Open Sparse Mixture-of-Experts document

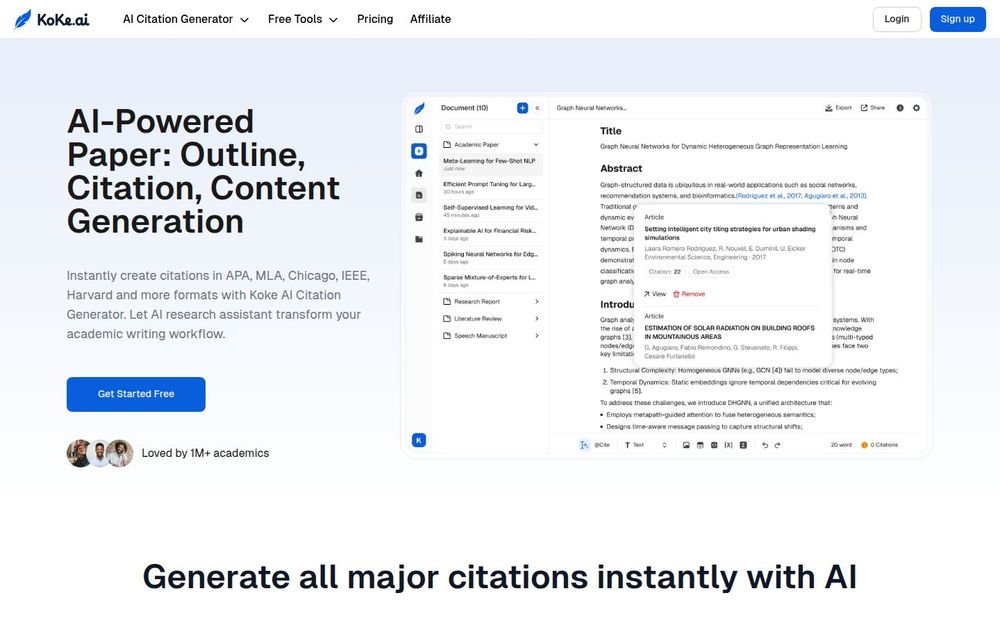[491, 281]
